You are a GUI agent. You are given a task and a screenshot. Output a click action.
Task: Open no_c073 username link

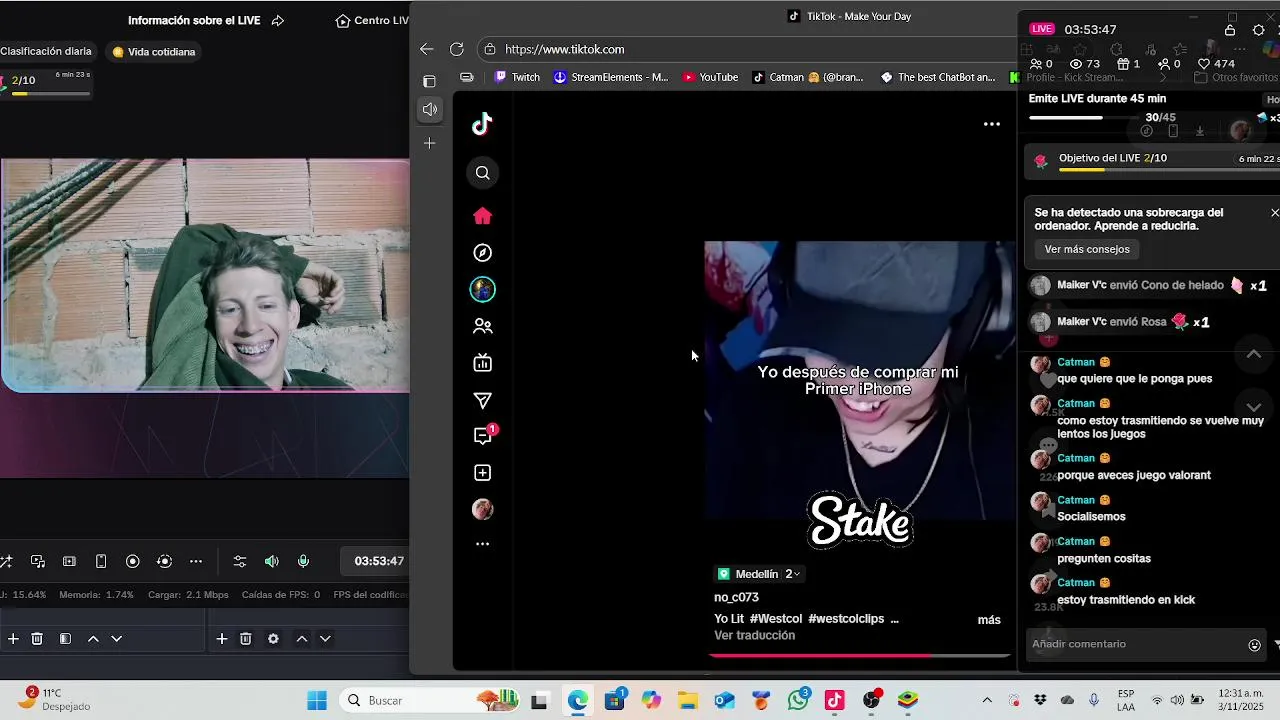click(x=736, y=598)
